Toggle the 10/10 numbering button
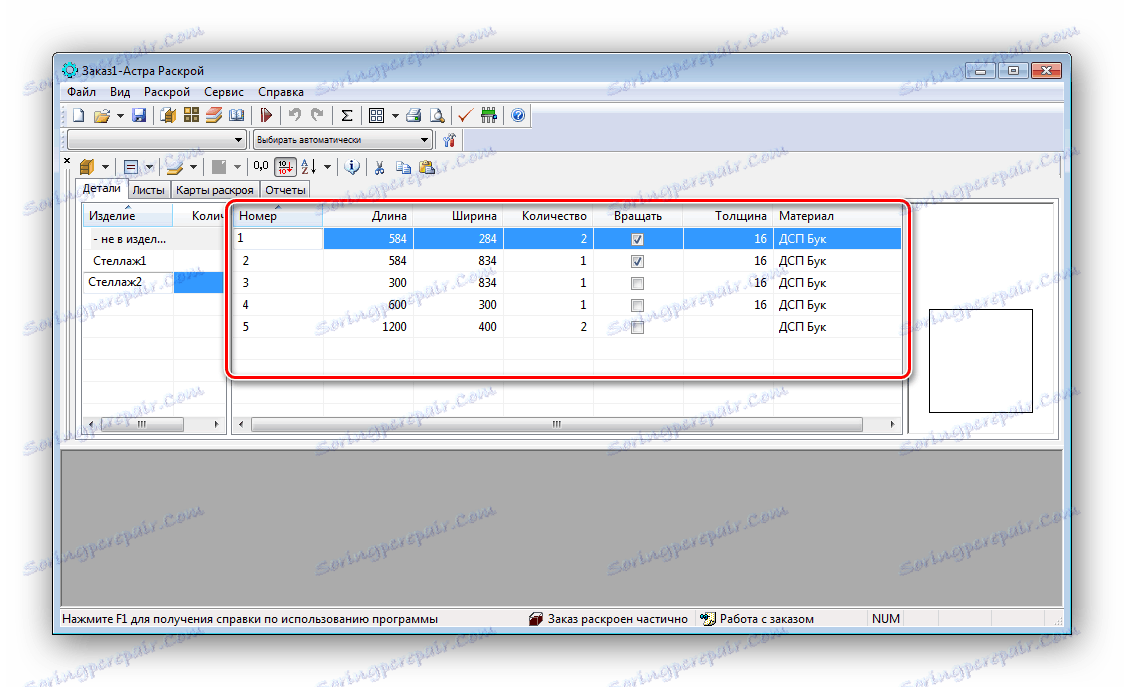This screenshot has height=687, width=1124. coord(285,167)
